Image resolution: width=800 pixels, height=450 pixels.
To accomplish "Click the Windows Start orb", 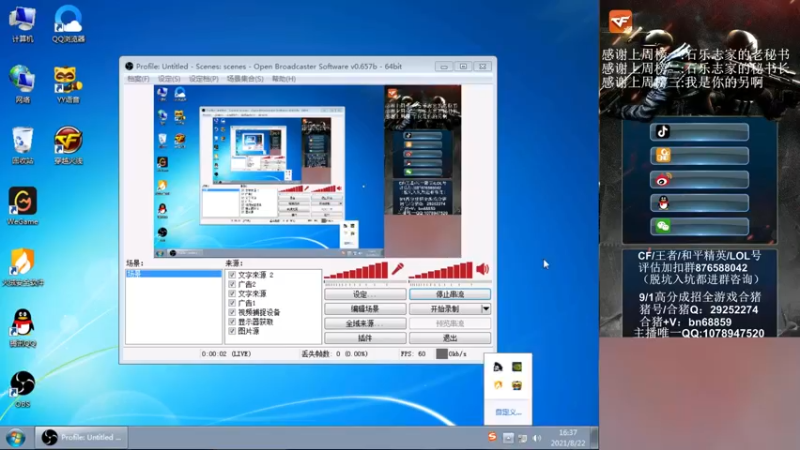I will (16, 438).
